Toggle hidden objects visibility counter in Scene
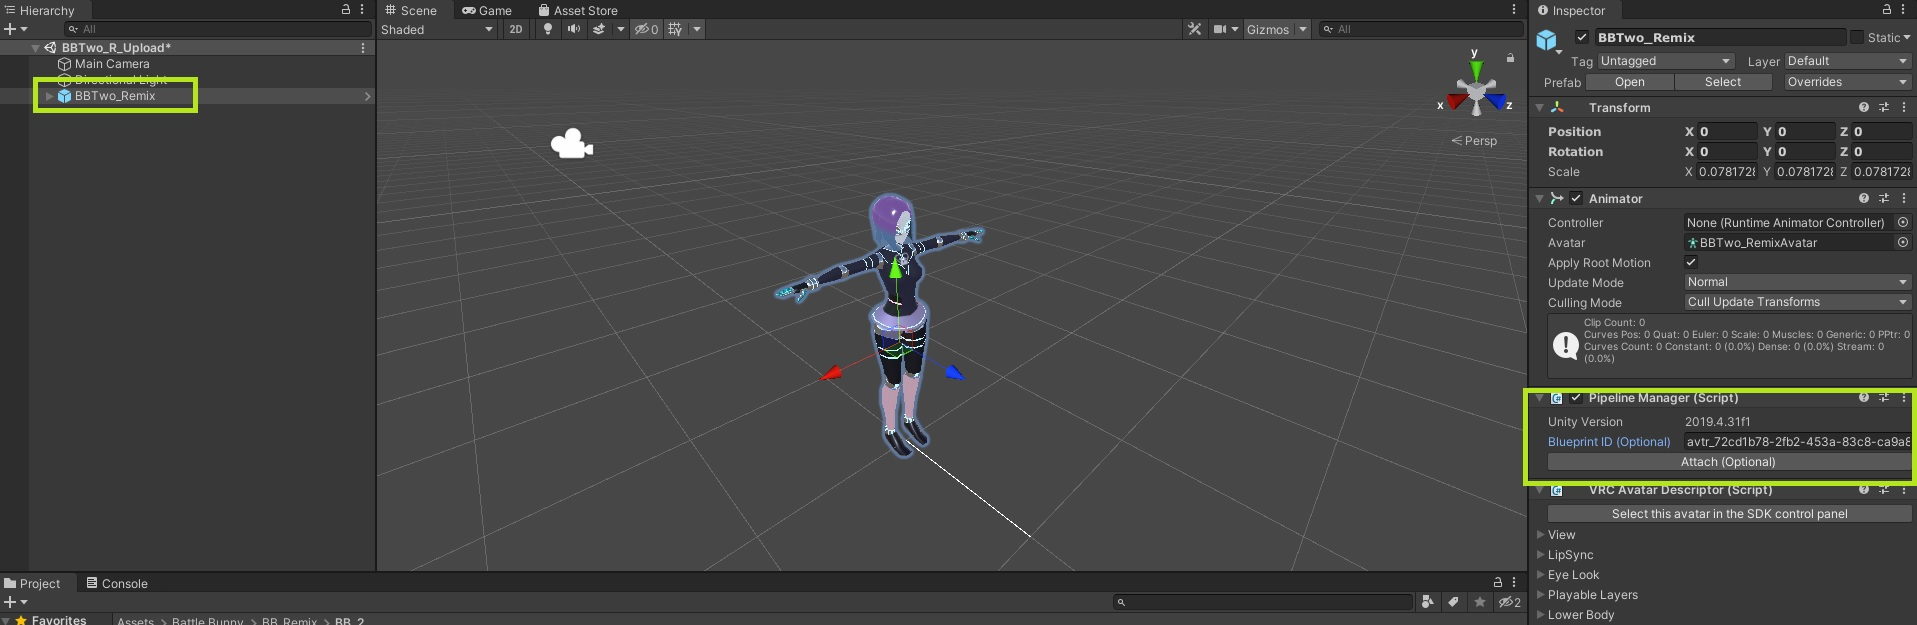Viewport: 1917px width, 625px height. point(646,29)
